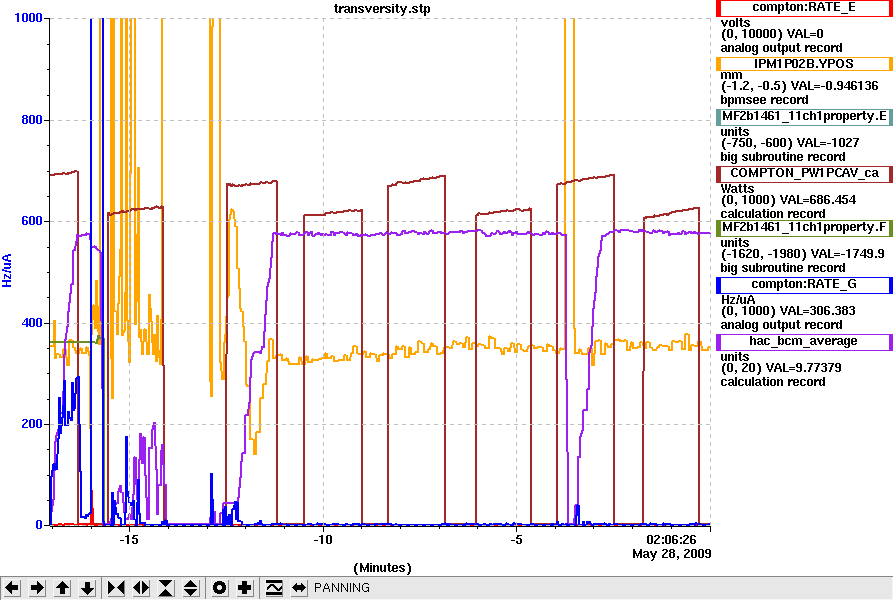The width and height of the screenshot is (893, 600).
Task: Zoom in vertically with the hourglass triangles icon
Action: click(x=166, y=587)
